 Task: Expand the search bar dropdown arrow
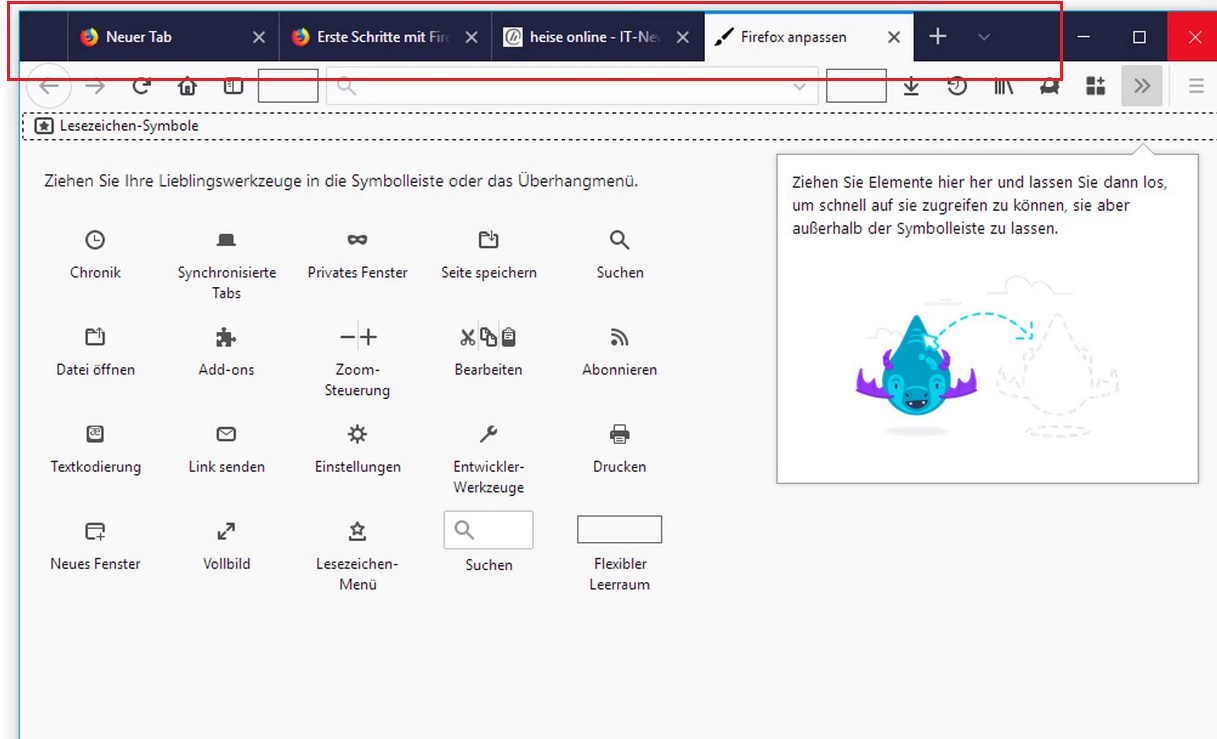click(x=801, y=86)
